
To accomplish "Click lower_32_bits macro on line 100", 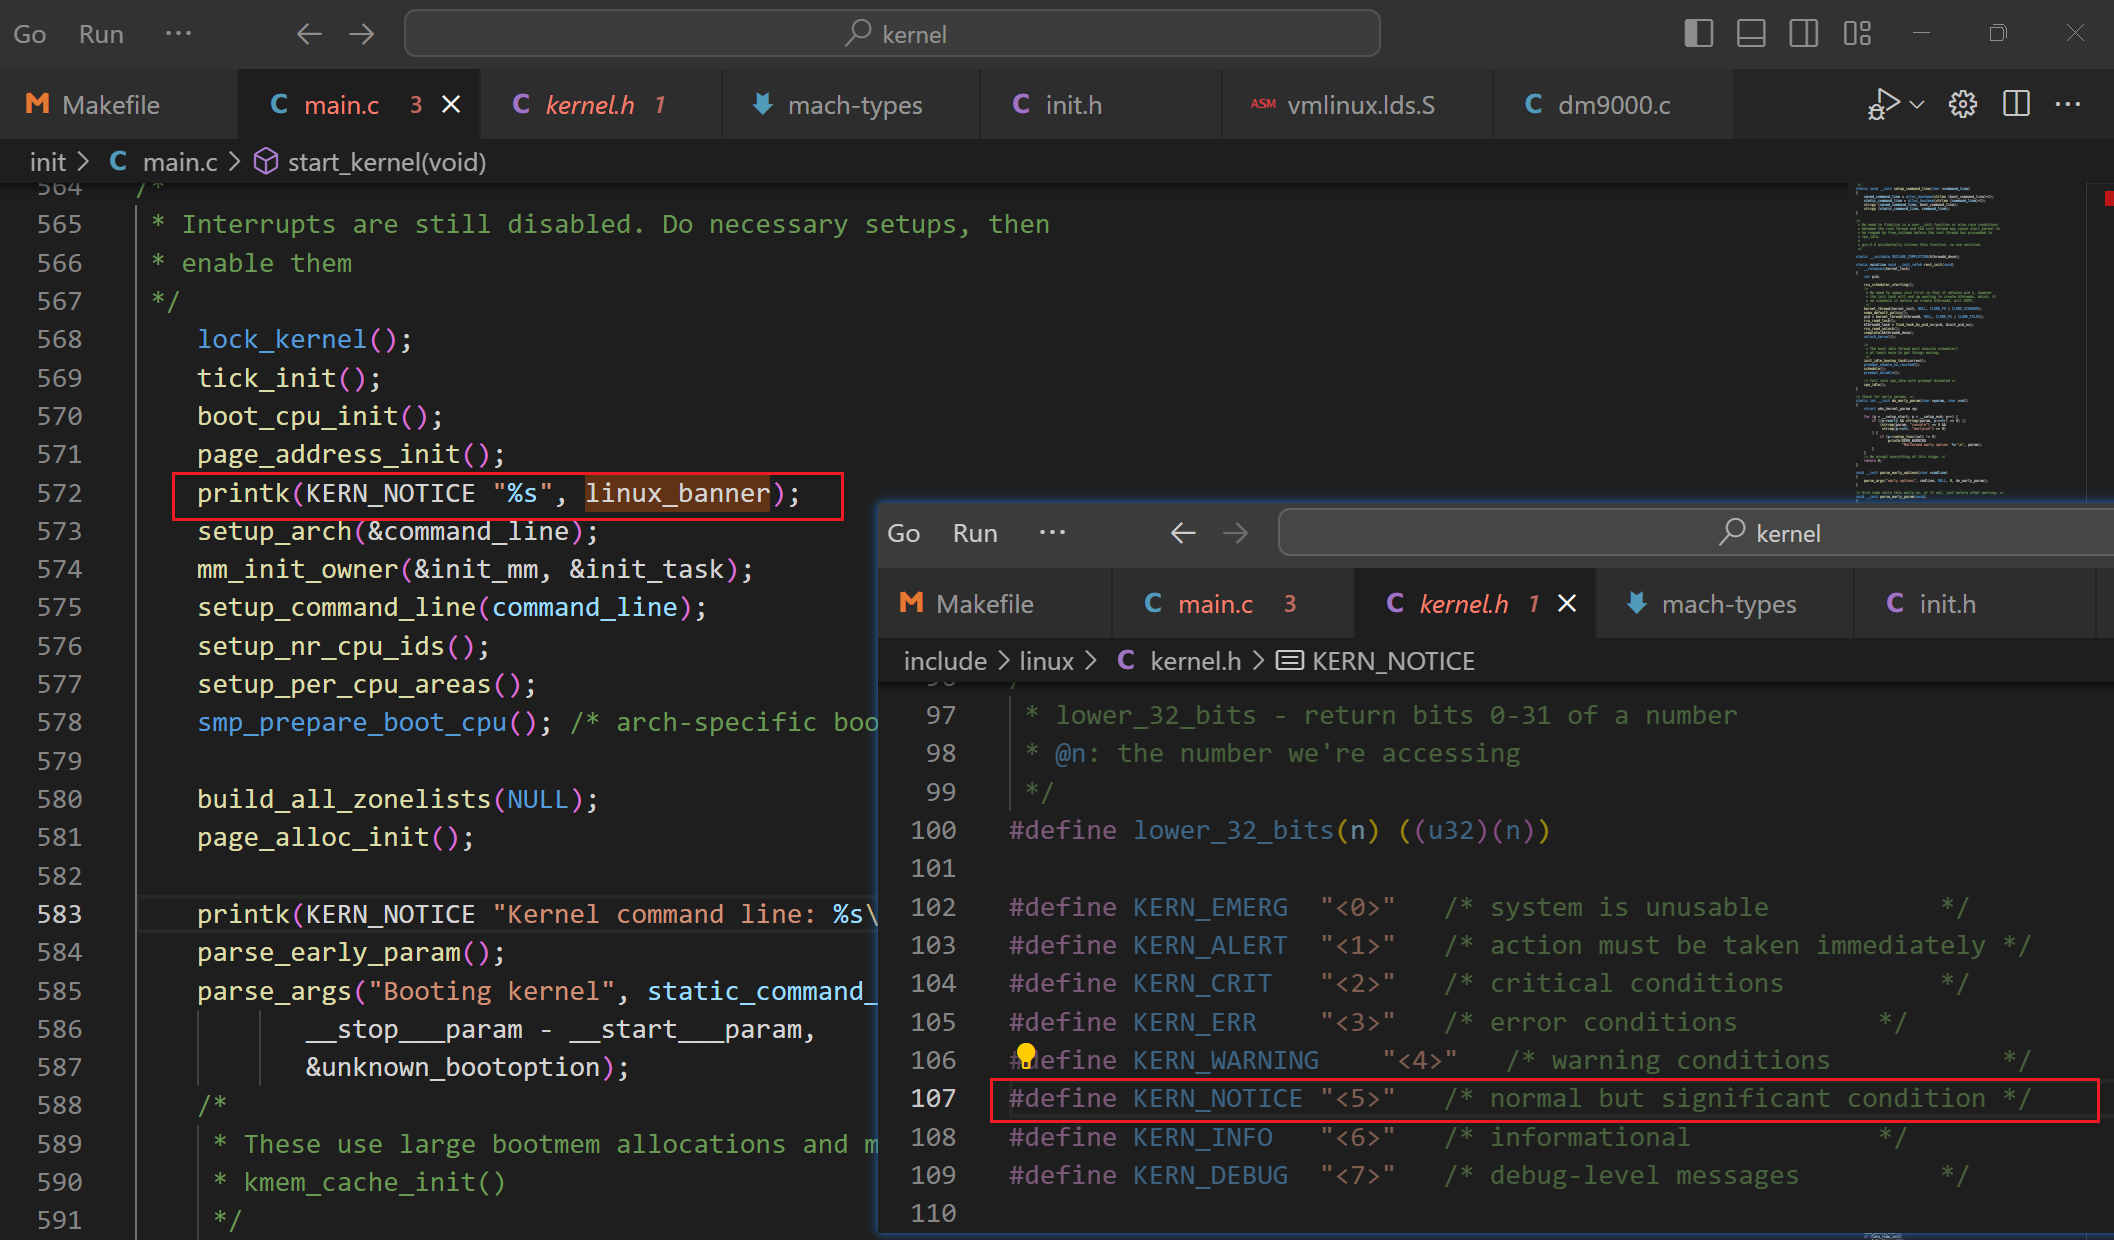I will click(x=1233, y=830).
